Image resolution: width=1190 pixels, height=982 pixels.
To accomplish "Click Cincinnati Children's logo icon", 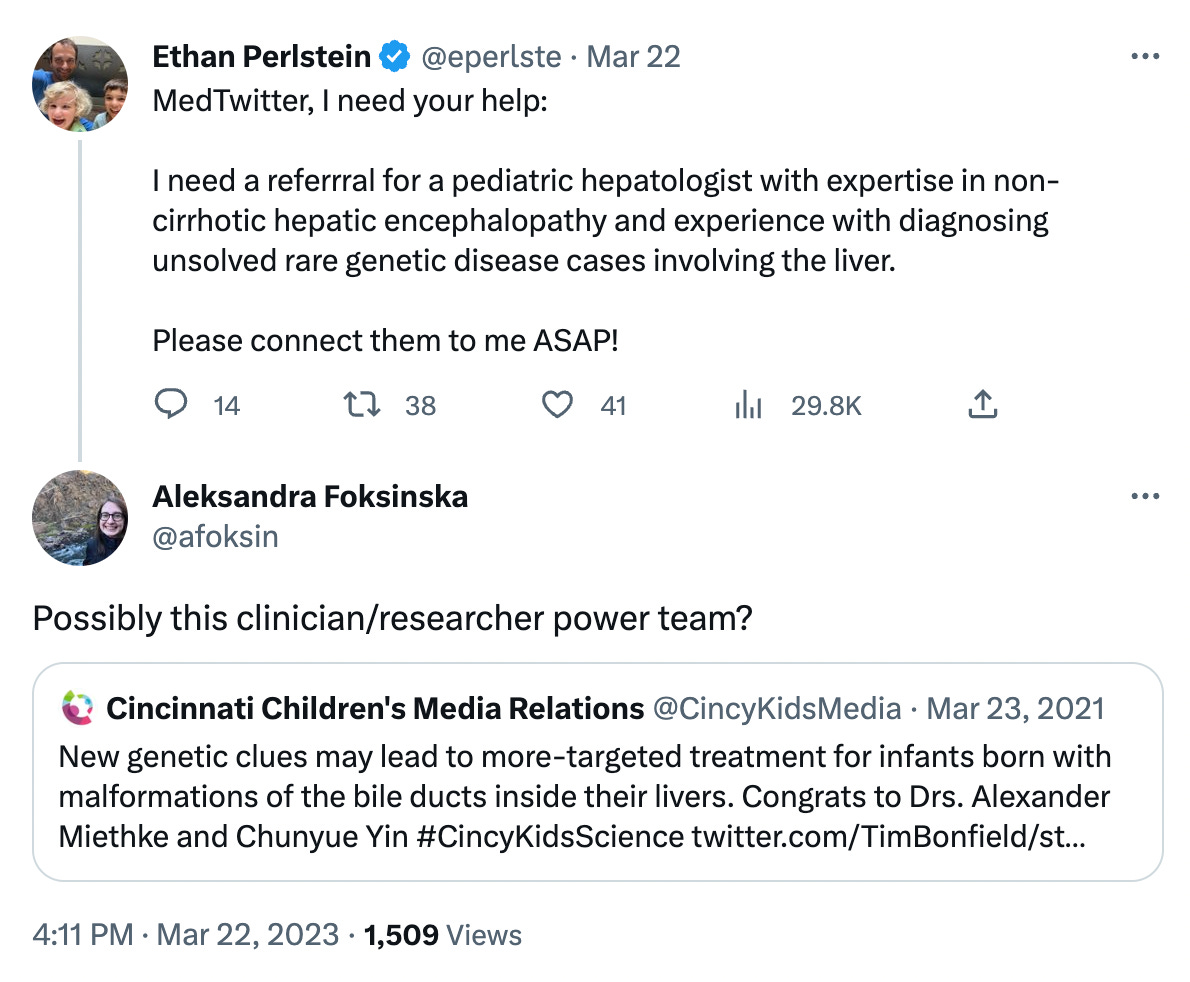I will [x=77, y=707].
